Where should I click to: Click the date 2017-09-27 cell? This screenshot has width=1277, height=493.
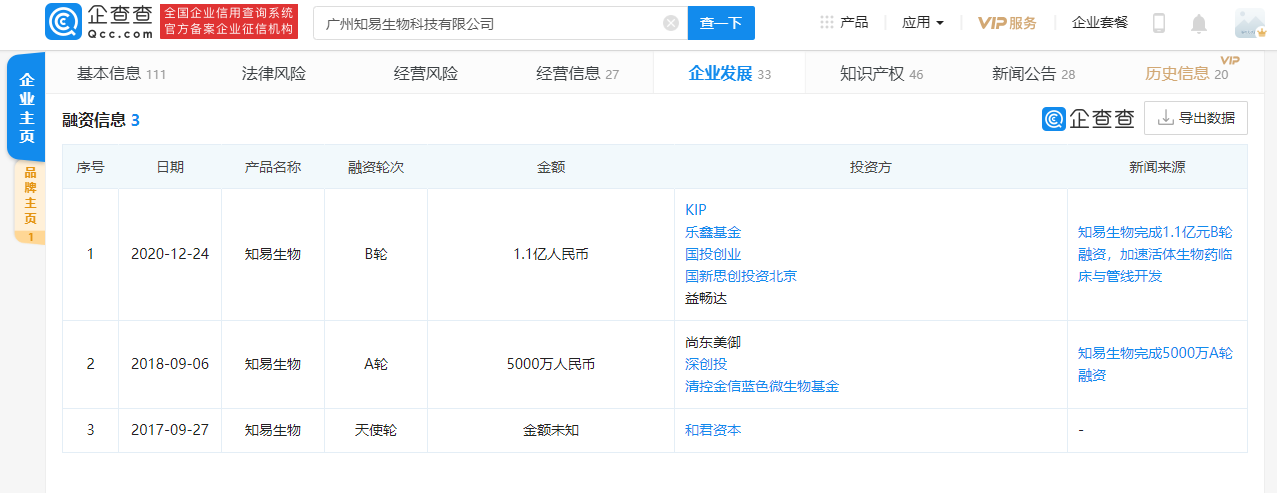pos(170,430)
